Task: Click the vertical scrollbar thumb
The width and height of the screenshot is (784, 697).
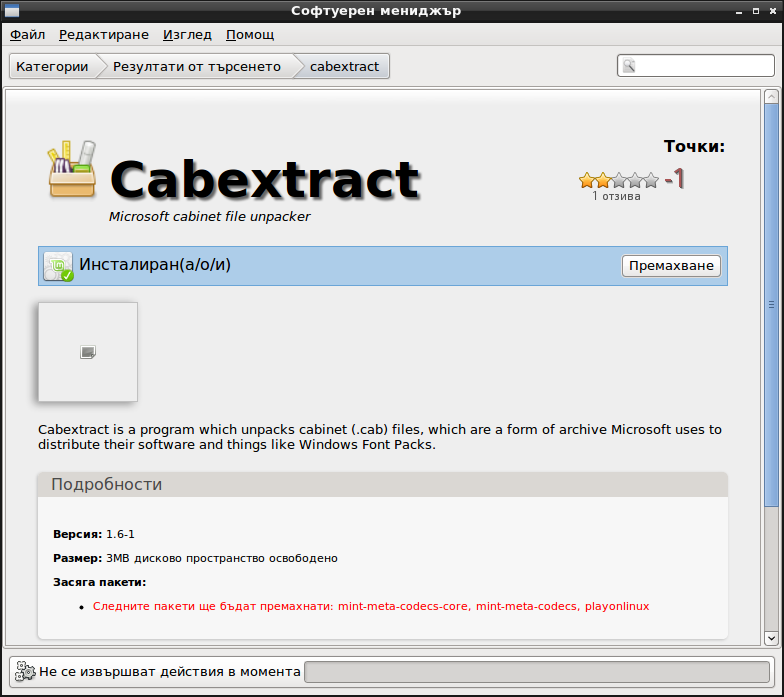Action: (771, 305)
